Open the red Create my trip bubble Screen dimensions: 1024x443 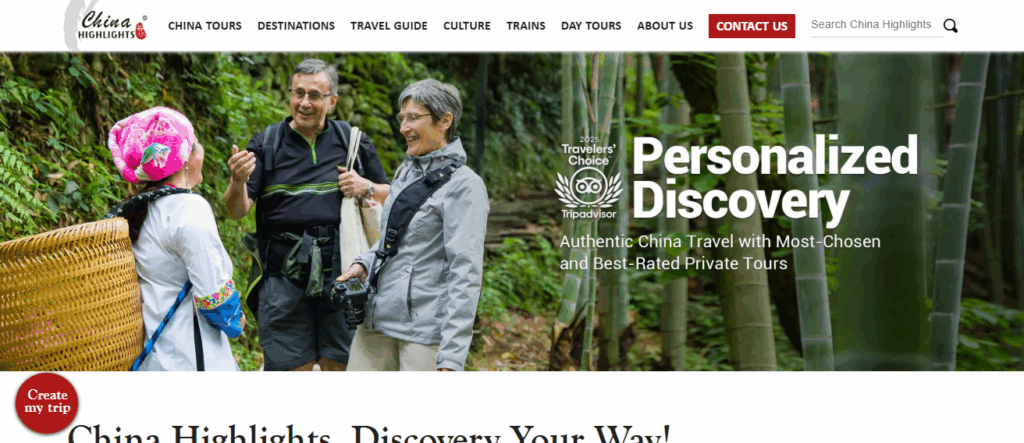coord(47,403)
